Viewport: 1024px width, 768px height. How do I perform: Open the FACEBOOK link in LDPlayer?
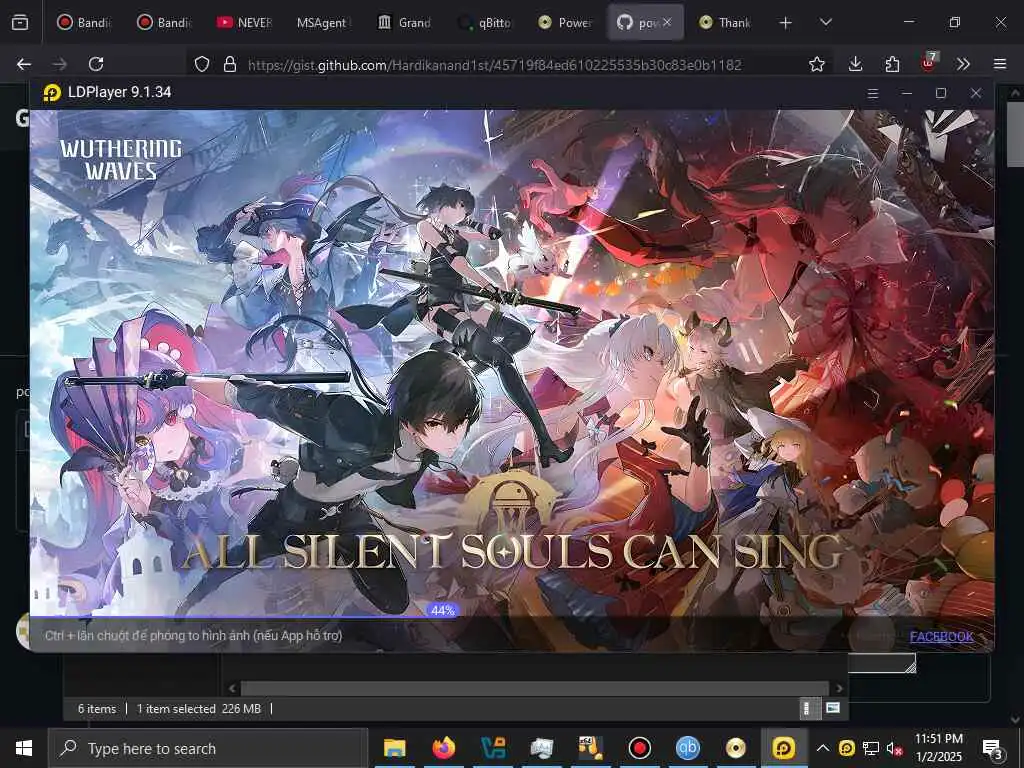942,637
